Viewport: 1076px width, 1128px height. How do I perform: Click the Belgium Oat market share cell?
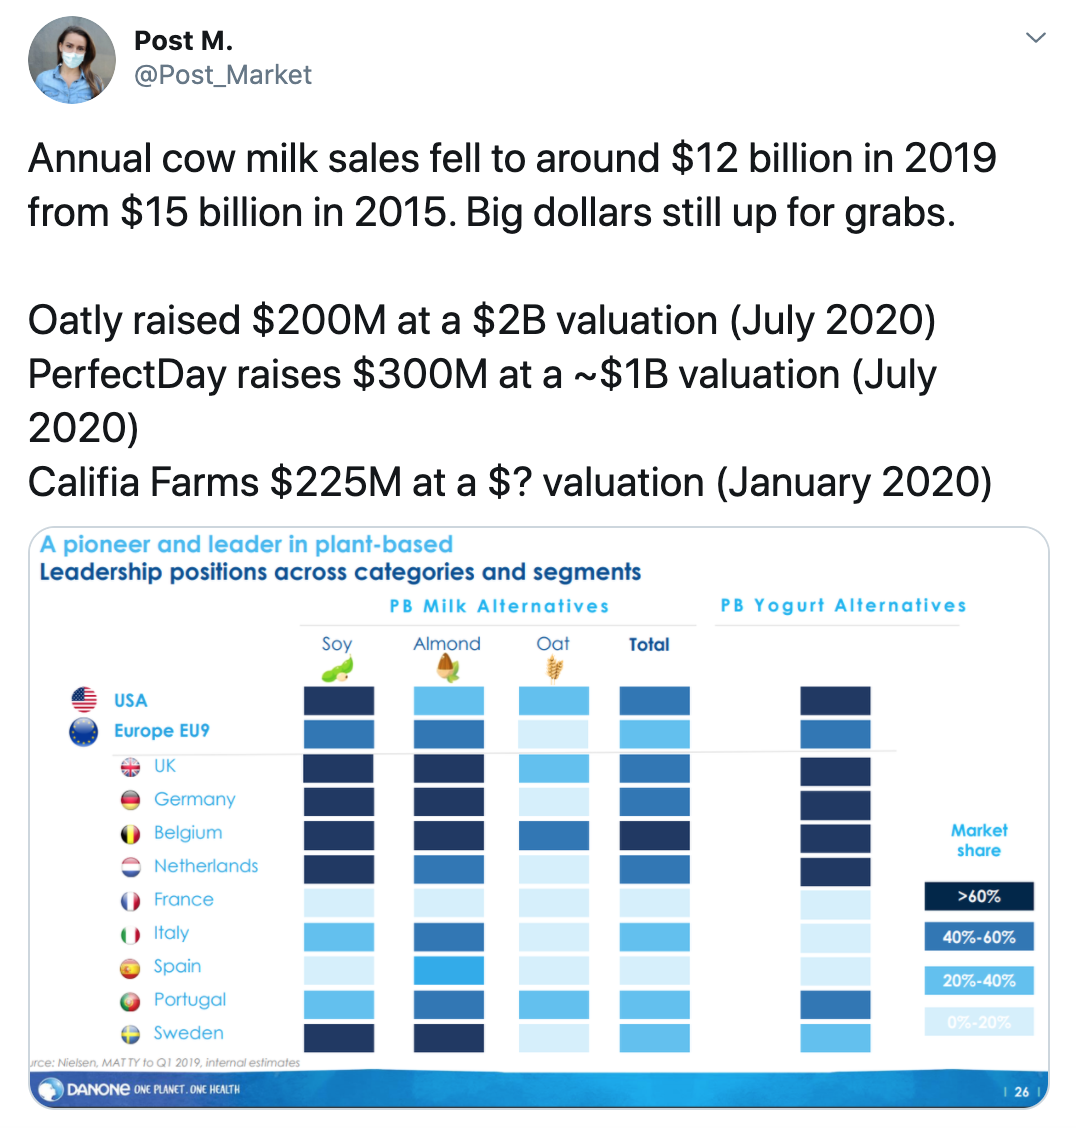(x=554, y=835)
